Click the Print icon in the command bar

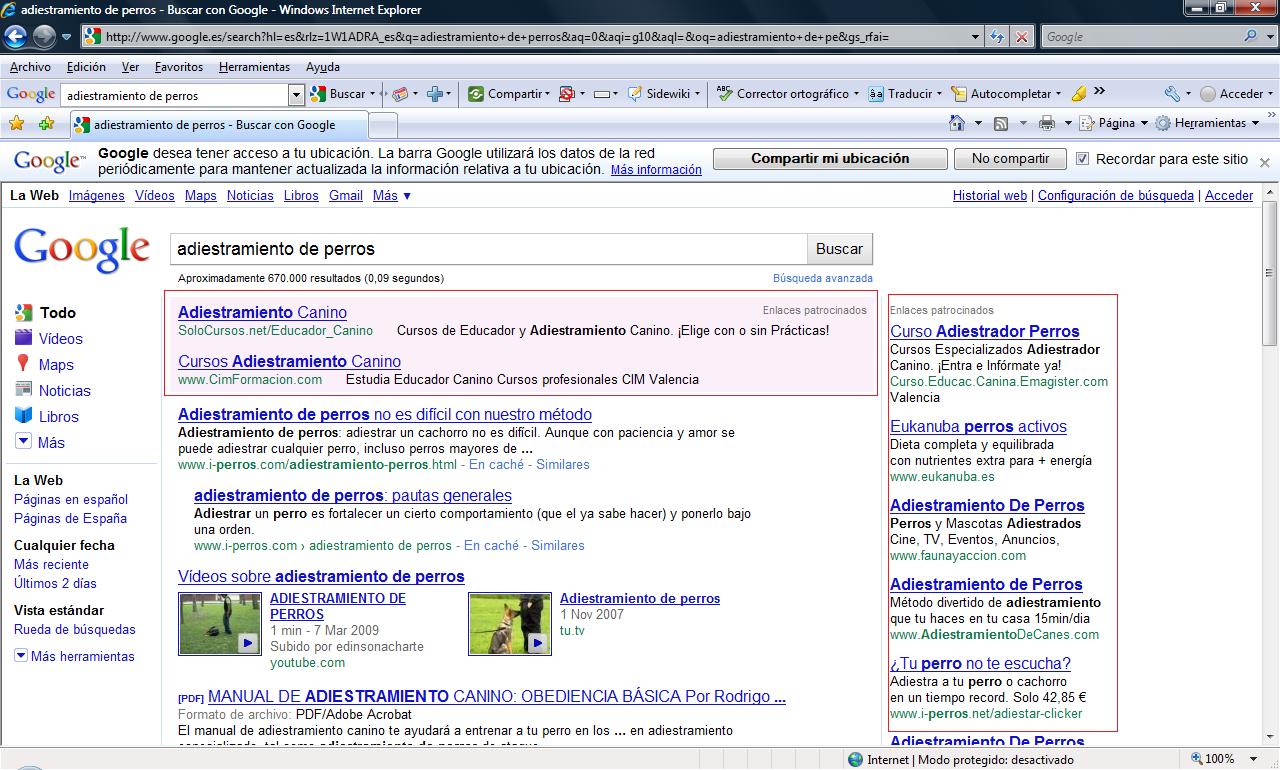pos(1047,123)
